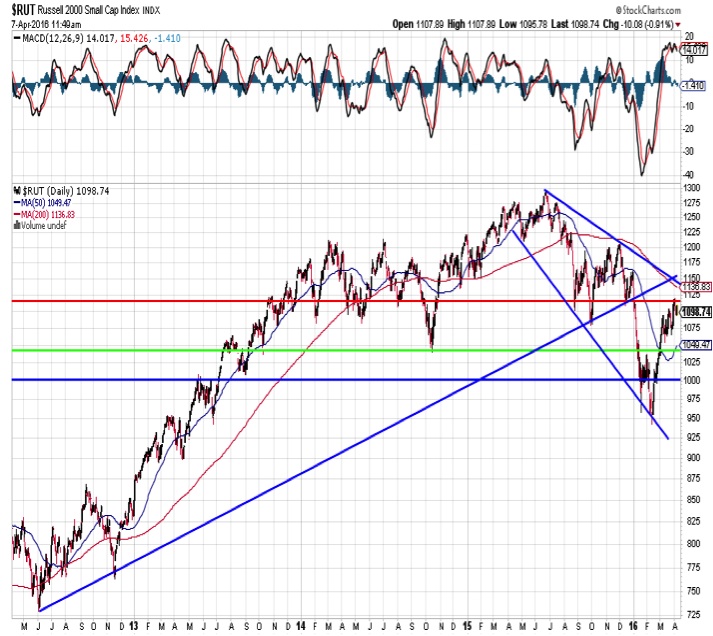Image resolution: width=713 pixels, height=636 pixels.
Task: Click the boxed 1136.83 price axis label
Action: (x=697, y=287)
